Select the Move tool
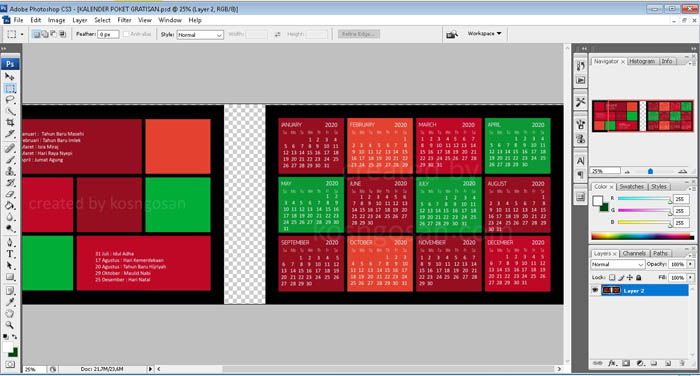The height and width of the screenshot is (376, 700). [10, 76]
